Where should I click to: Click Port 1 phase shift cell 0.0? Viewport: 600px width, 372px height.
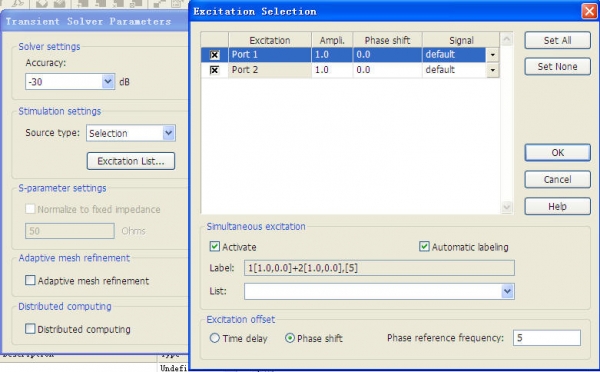(387, 55)
